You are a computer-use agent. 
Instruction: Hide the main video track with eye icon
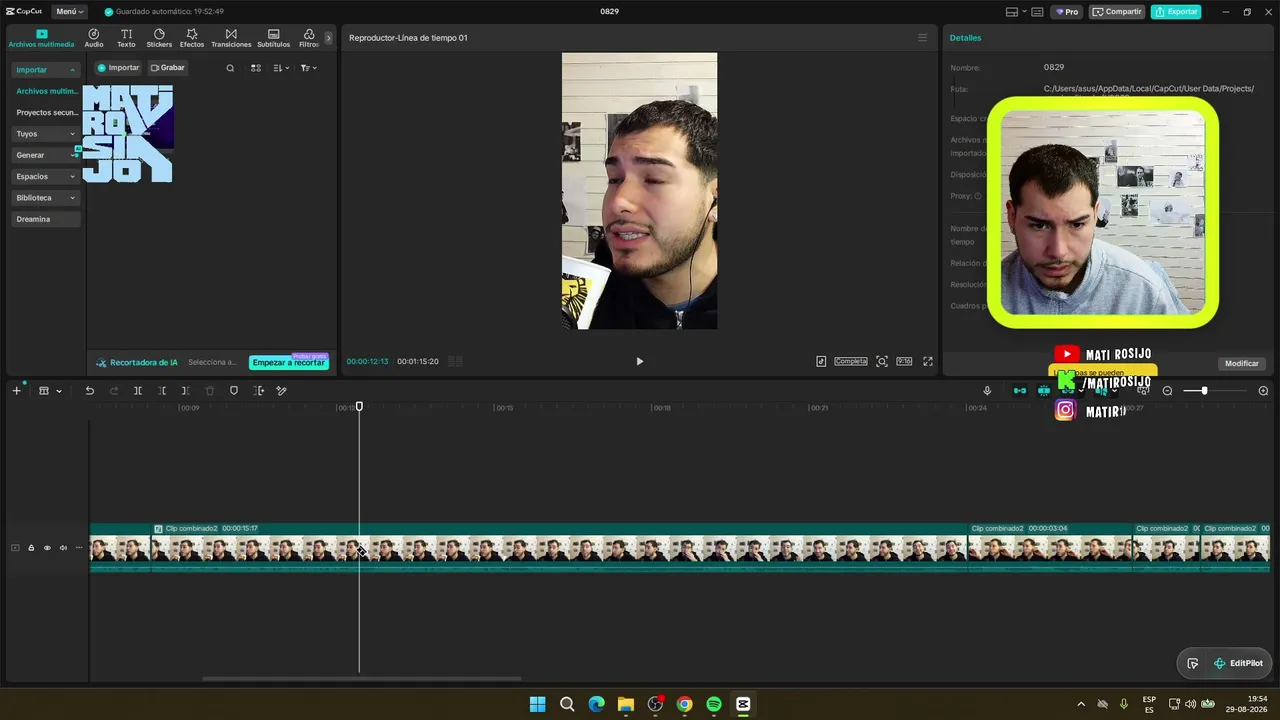47,548
